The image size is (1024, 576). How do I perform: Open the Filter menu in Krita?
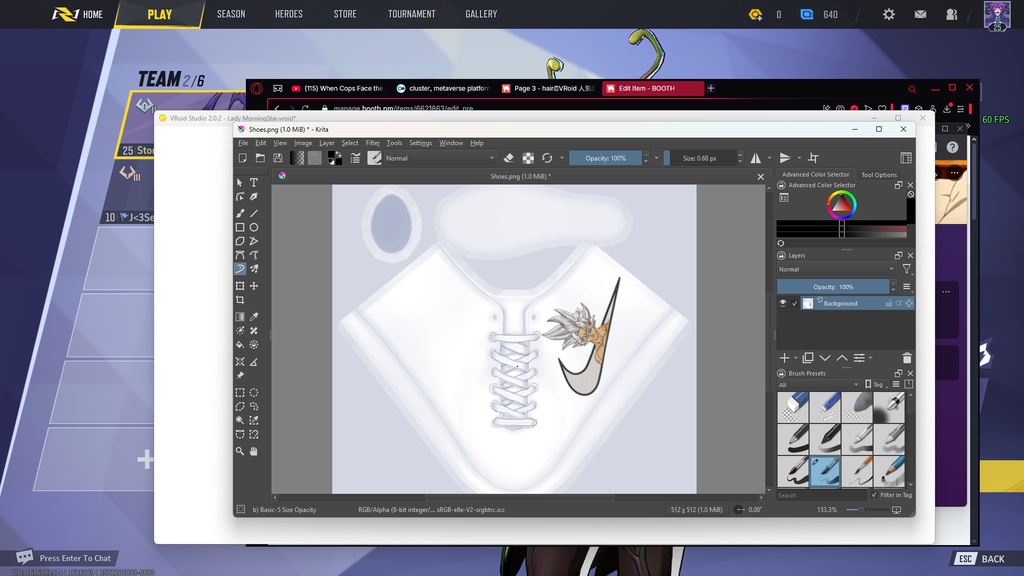[x=372, y=143]
